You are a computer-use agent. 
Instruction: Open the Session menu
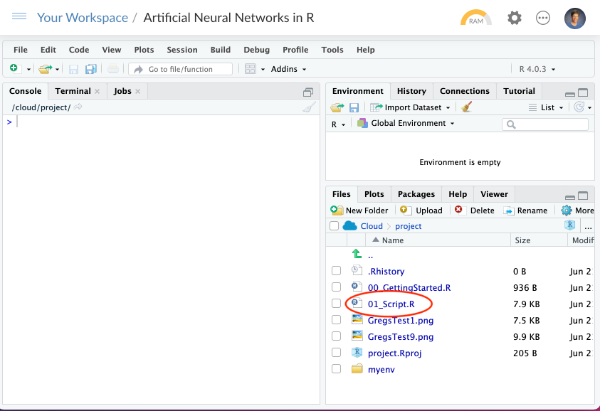(x=182, y=50)
